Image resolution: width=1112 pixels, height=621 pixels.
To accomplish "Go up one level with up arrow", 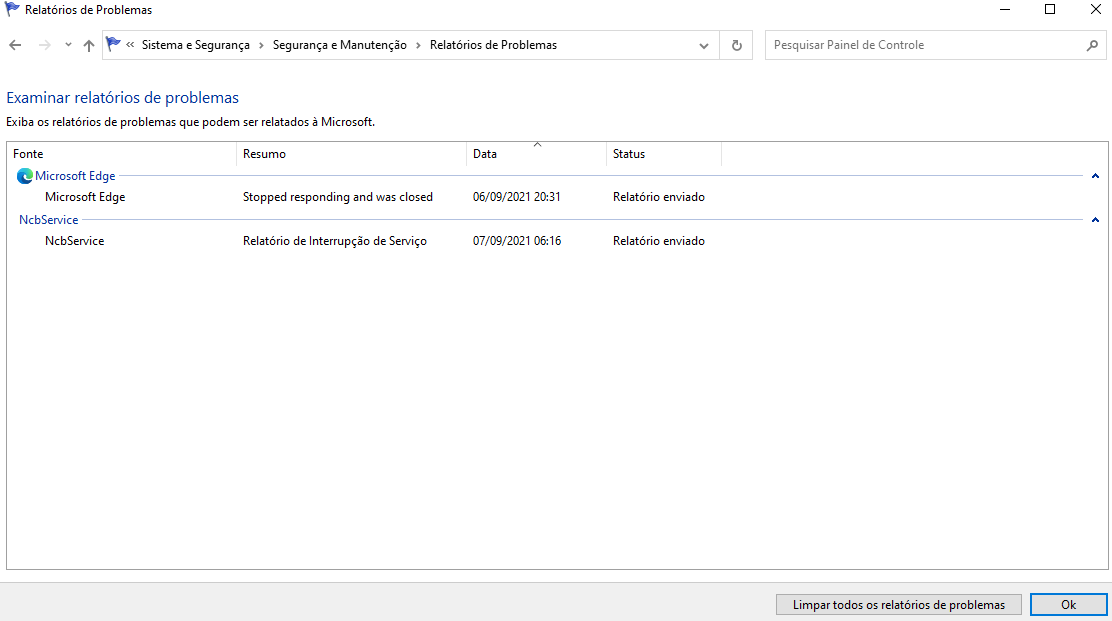I will click(x=89, y=45).
